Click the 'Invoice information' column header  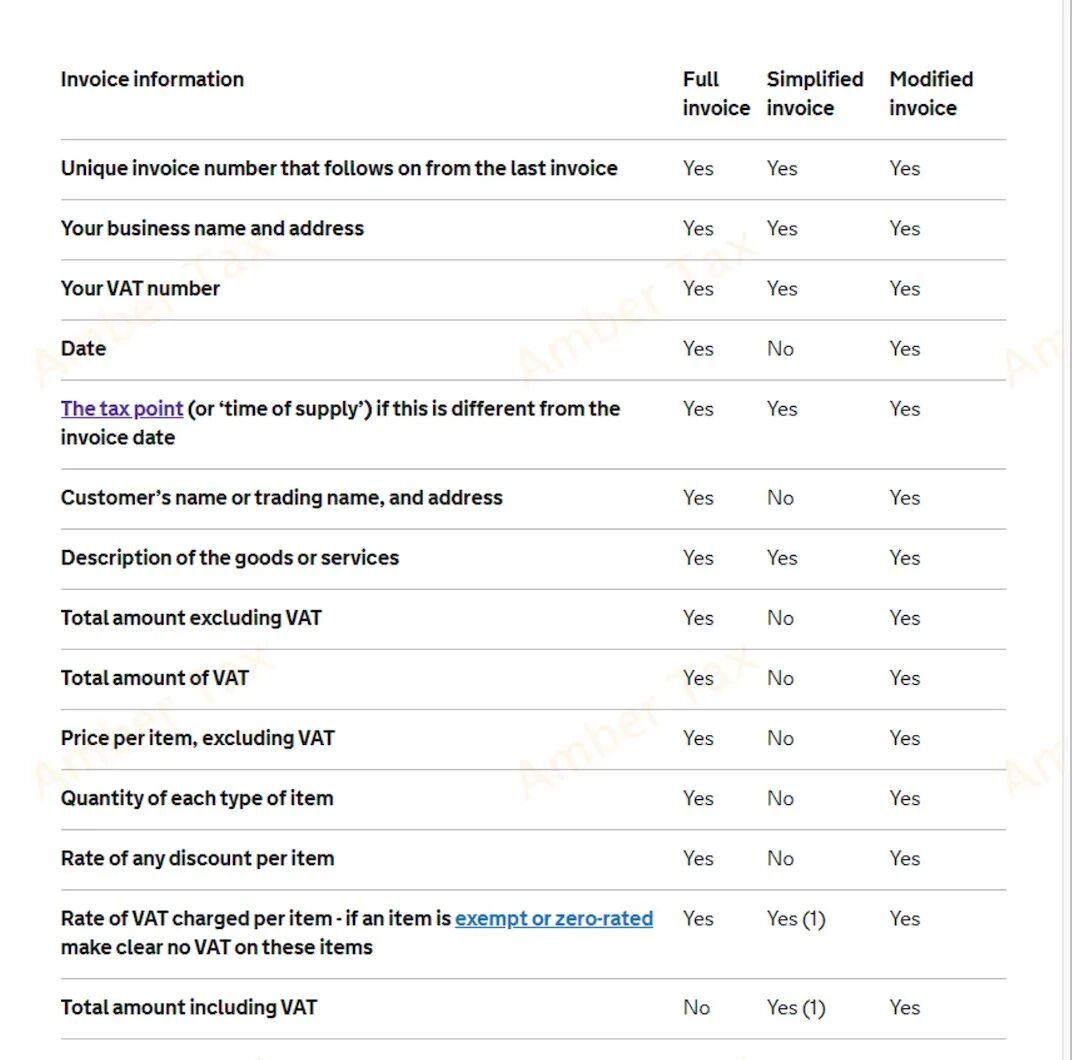pos(152,79)
